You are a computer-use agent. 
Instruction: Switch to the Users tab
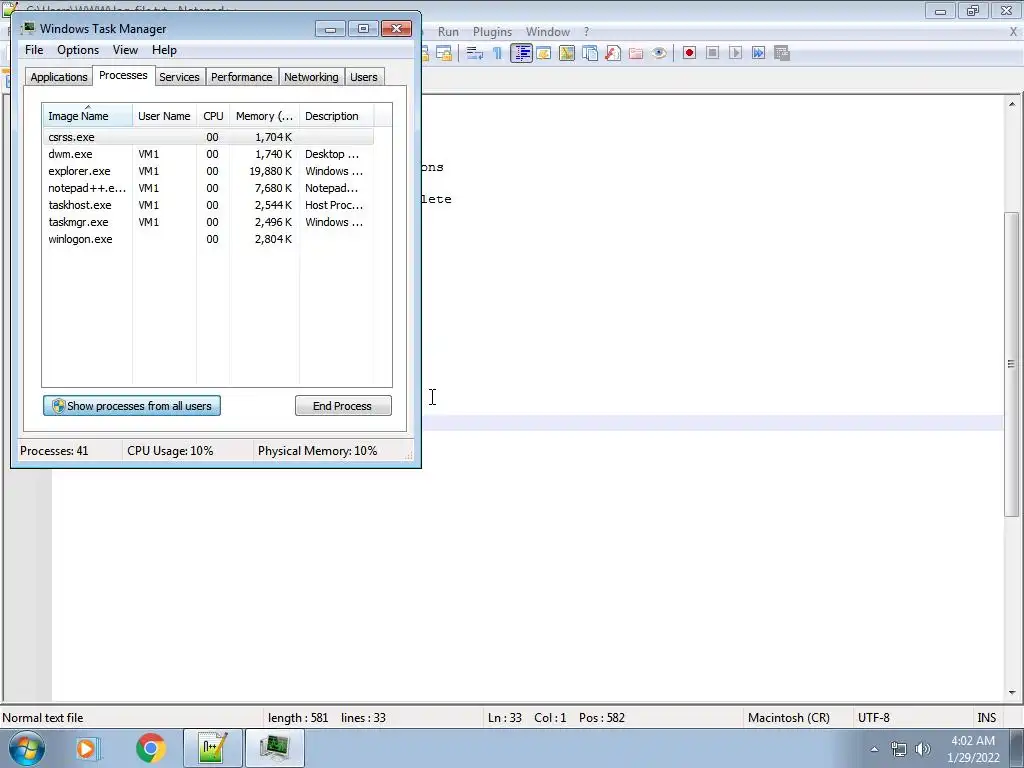click(x=364, y=77)
